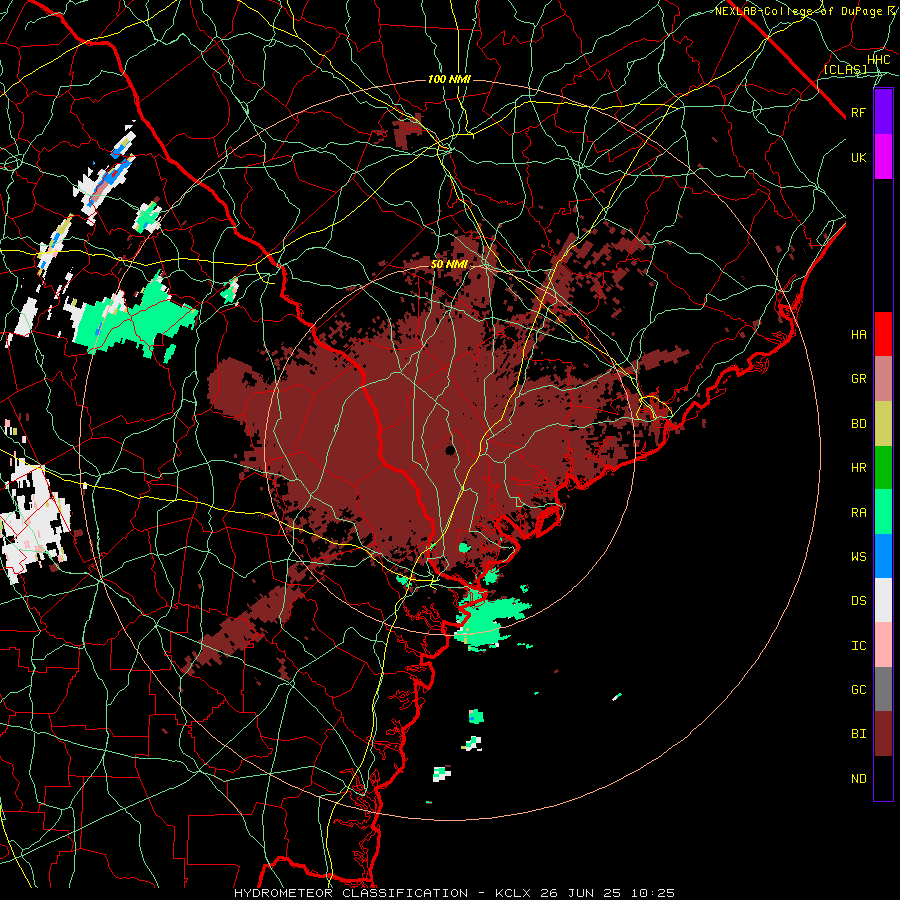Click the HR legend label
900x900 pixels.
(x=858, y=468)
